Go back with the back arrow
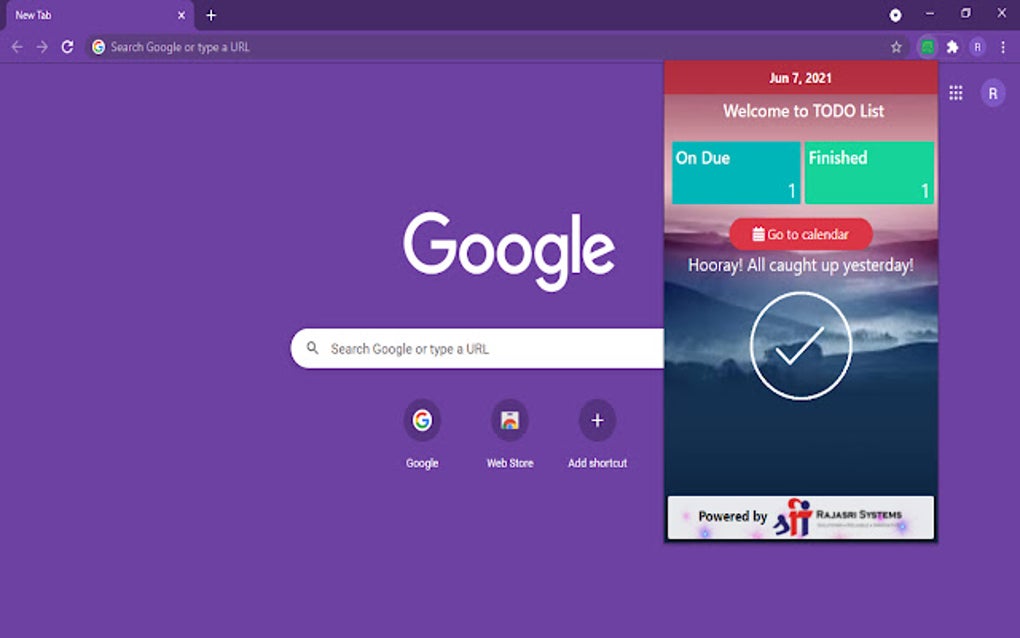 pos(17,47)
